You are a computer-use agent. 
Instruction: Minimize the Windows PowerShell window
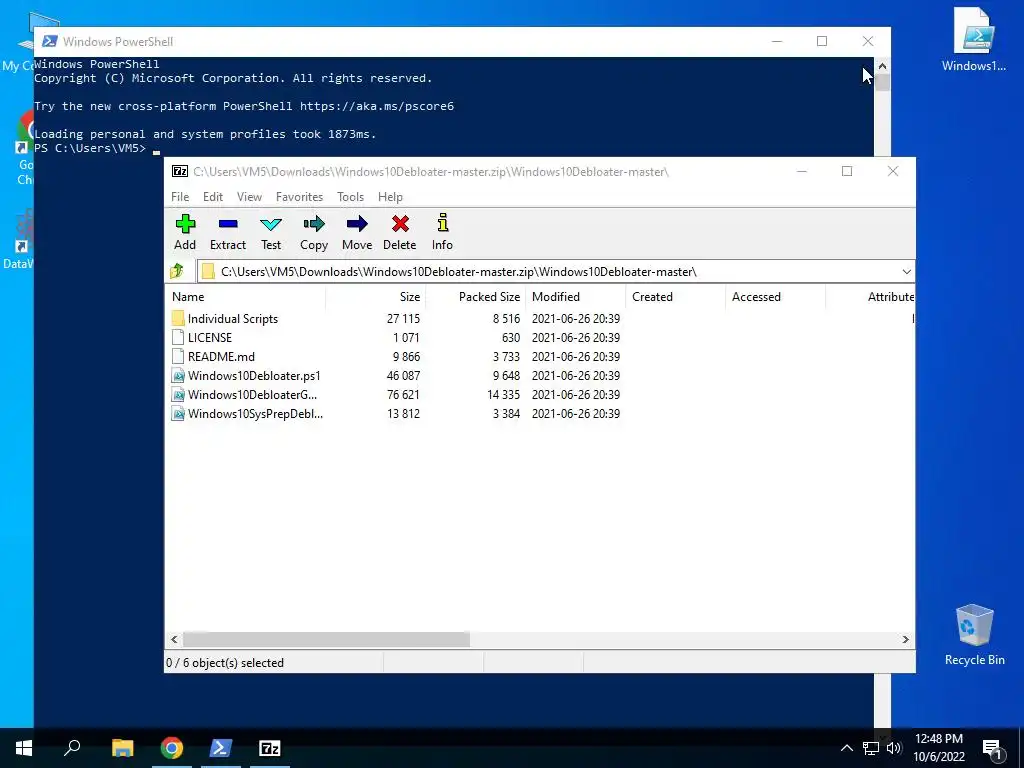click(x=776, y=41)
